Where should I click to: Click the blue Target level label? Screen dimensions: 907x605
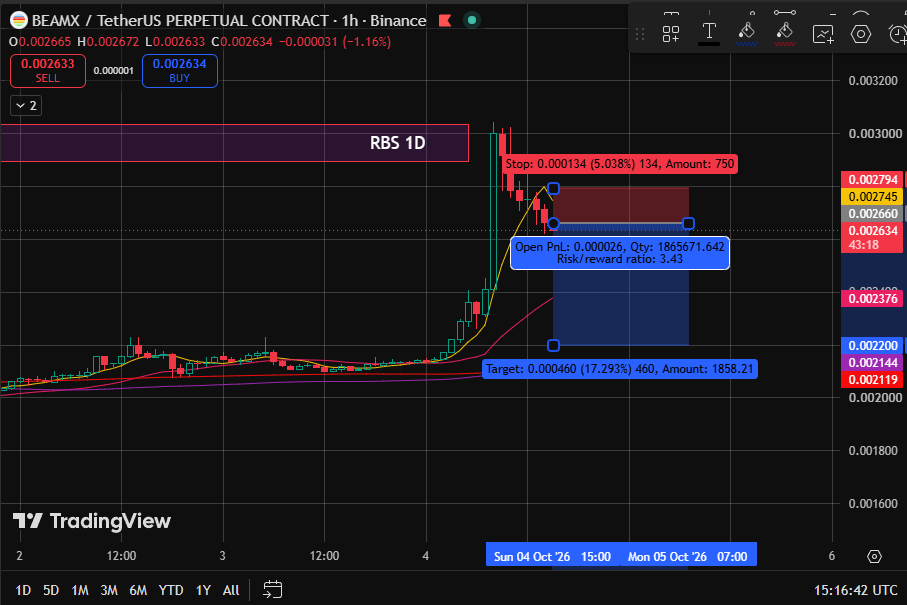(x=620, y=369)
